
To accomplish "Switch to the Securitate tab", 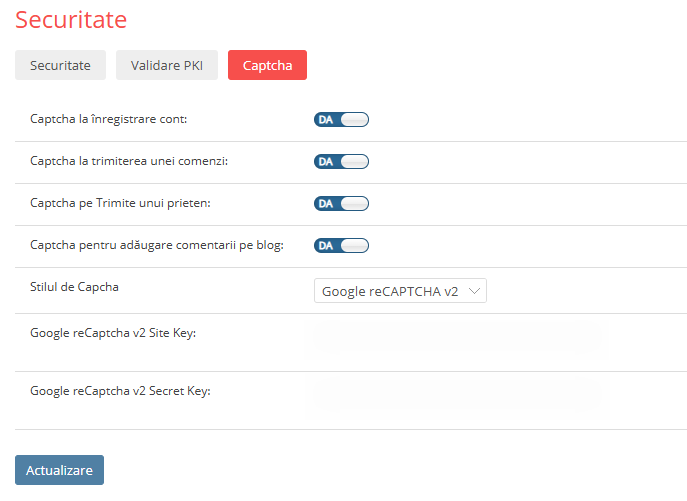I will coord(60,65).
